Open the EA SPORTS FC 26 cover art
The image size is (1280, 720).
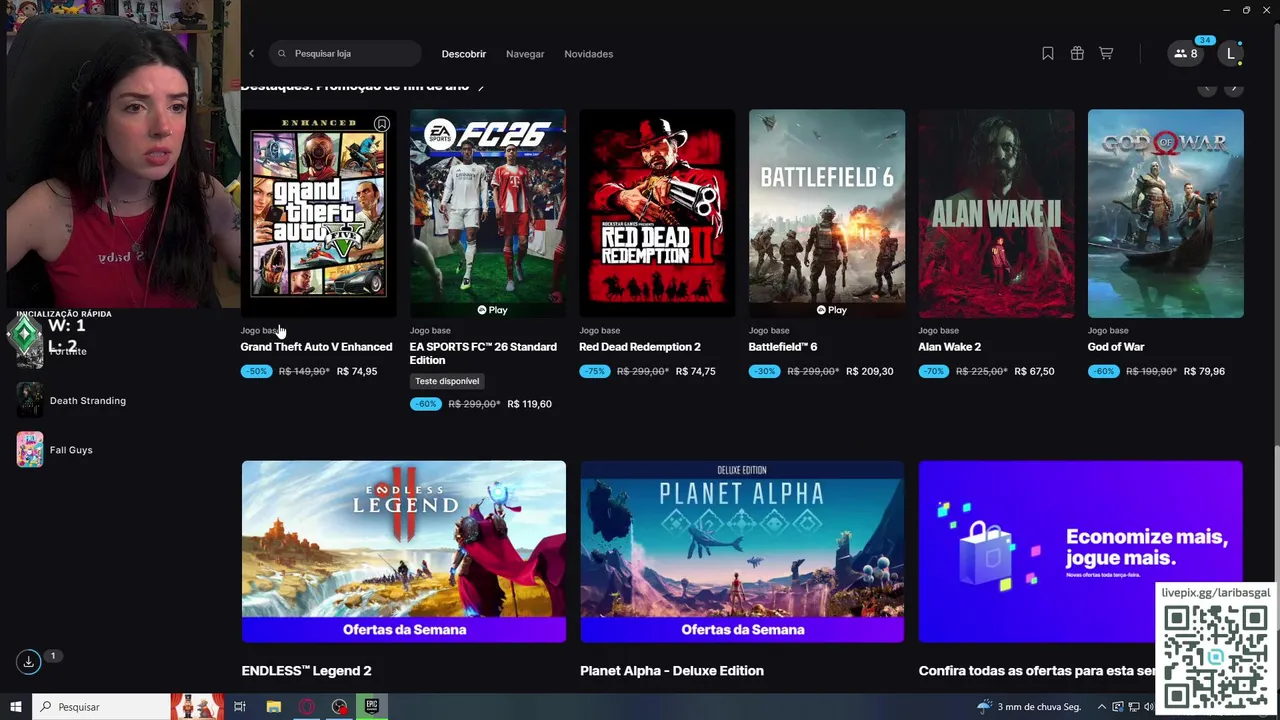(x=487, y=213)
